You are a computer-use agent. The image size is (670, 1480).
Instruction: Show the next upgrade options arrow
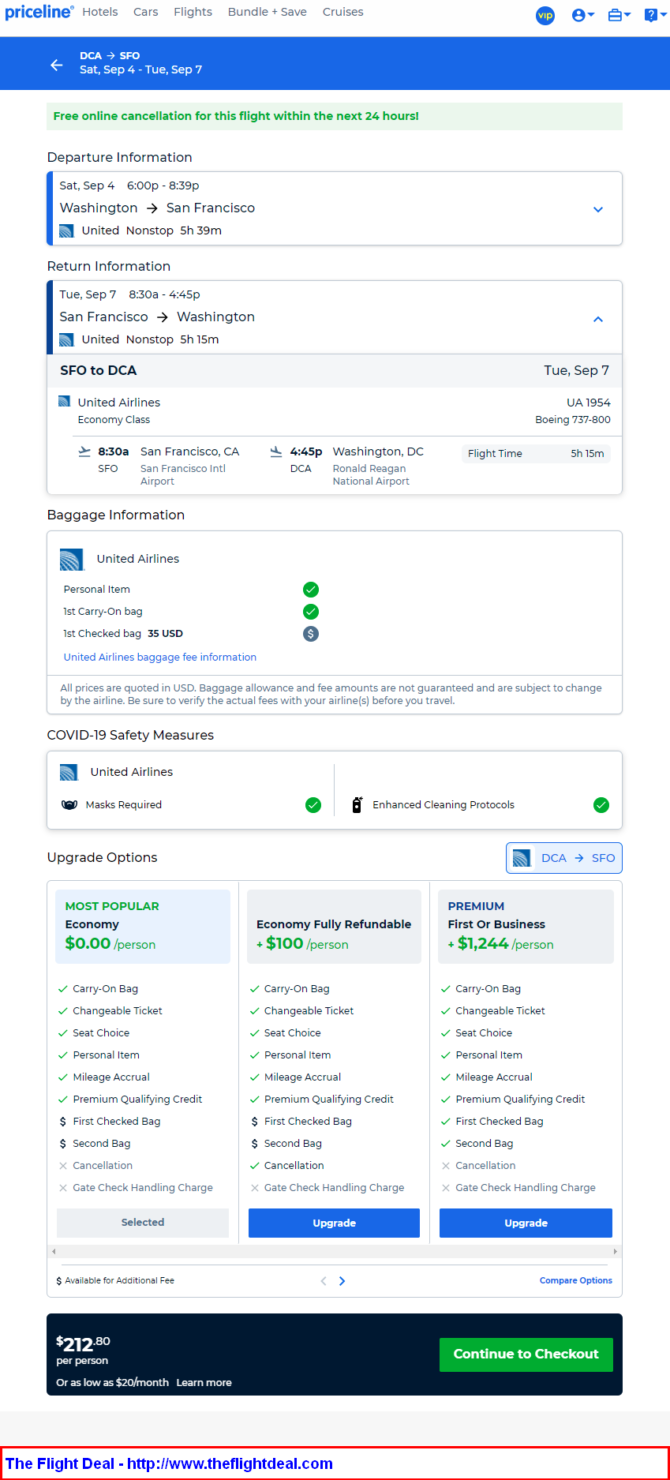(x=342, y=1281)
